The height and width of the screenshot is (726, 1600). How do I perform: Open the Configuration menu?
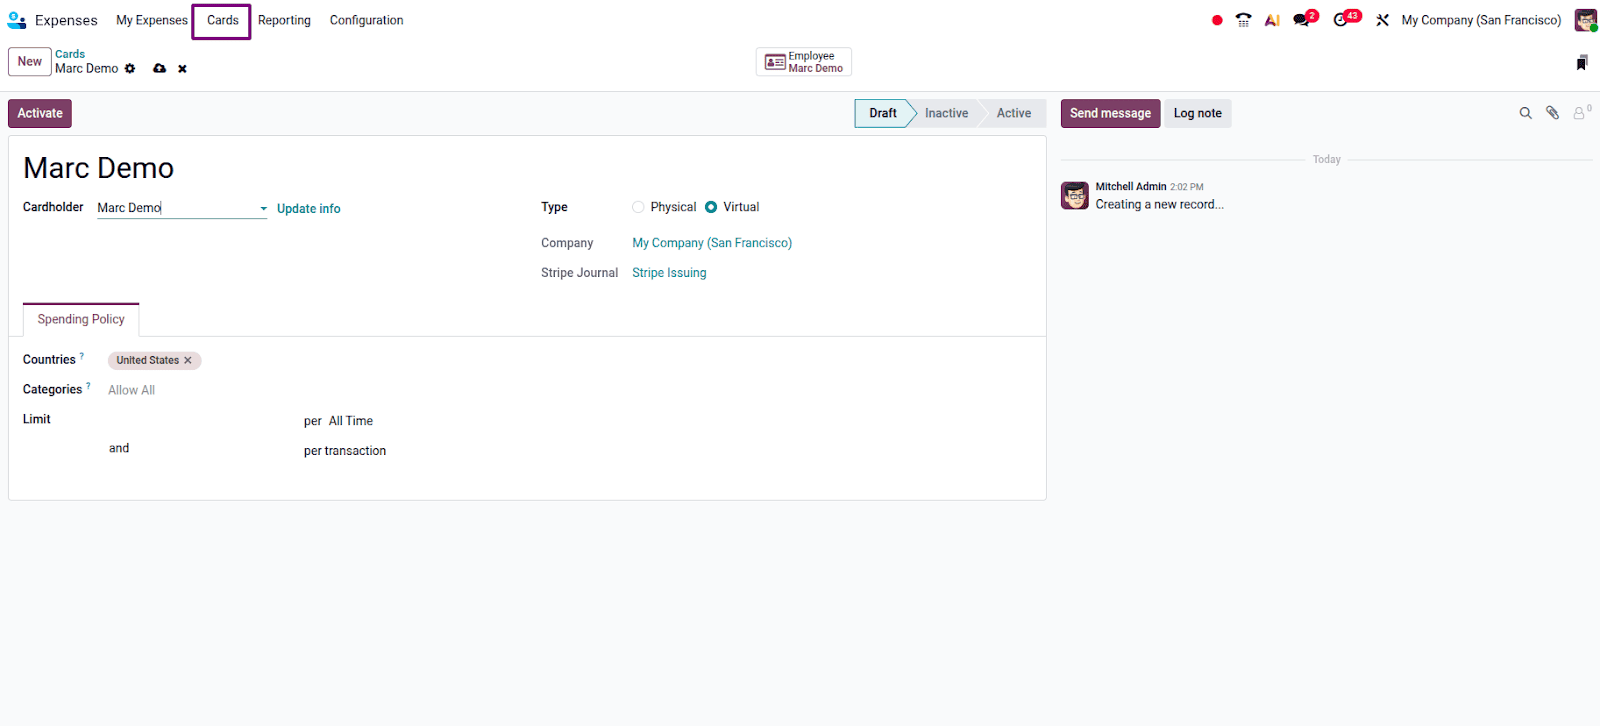(x=366, y=20)
